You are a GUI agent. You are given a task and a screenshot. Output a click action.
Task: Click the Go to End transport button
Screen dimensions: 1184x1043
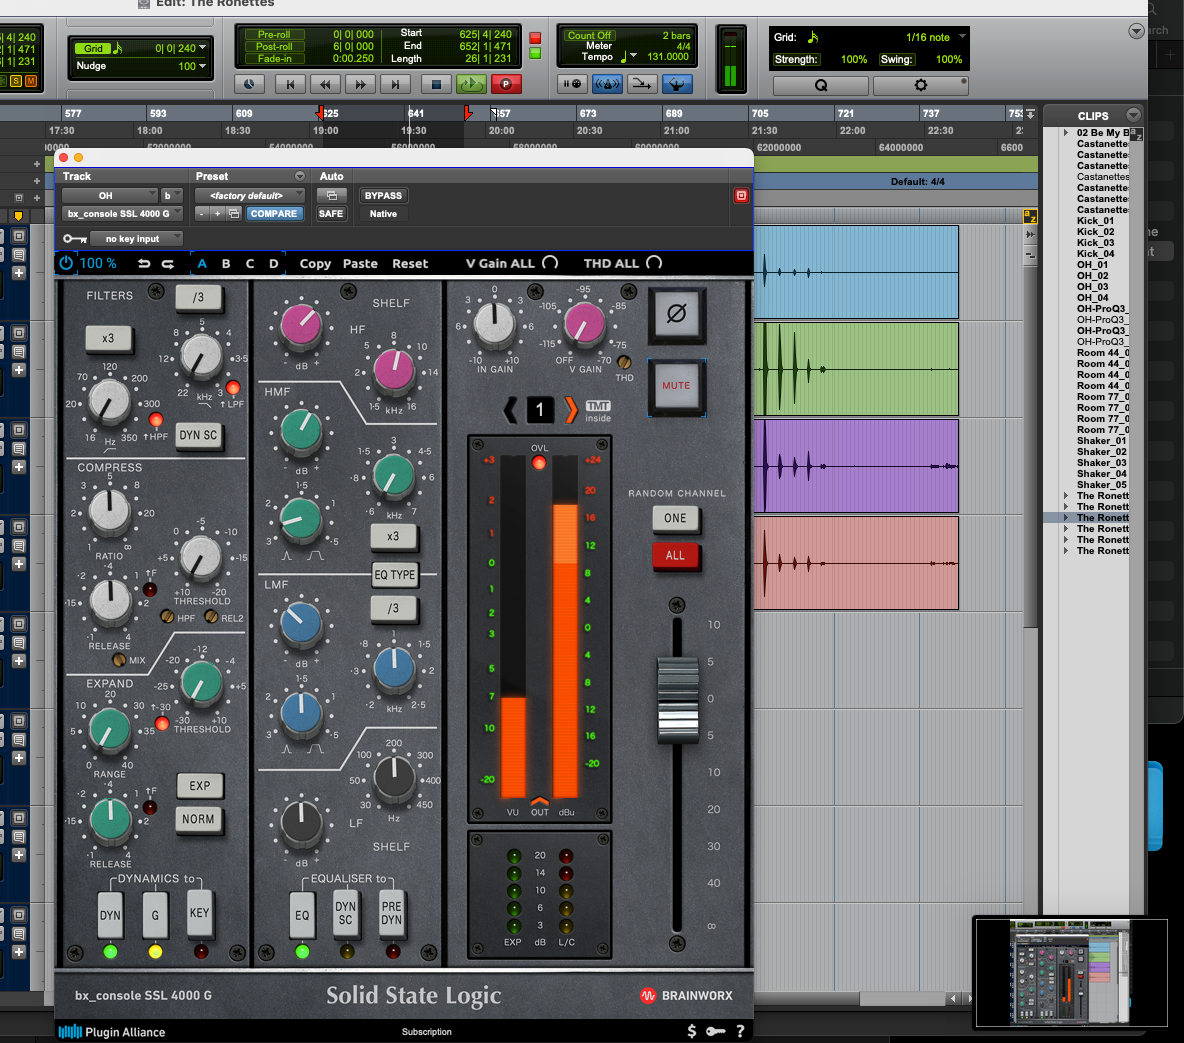[395, 85]
